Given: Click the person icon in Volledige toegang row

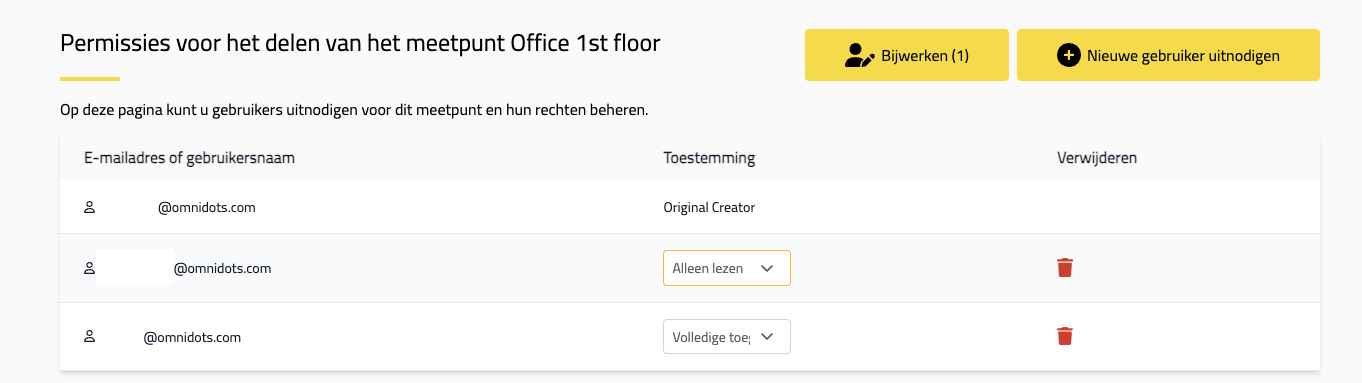Looking at the screenshot, I should (x=89, y=337).
